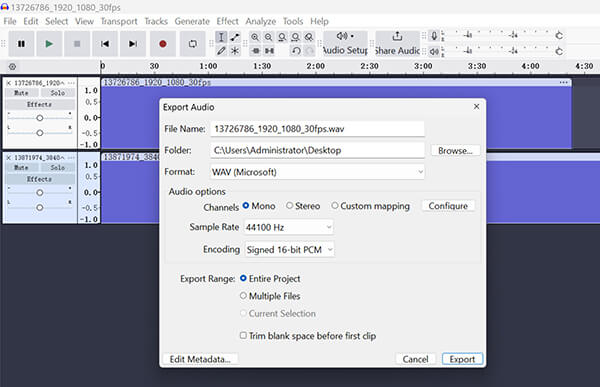Zoom out with the magnifier minus icon
The image size is (600, 387).
269,37
